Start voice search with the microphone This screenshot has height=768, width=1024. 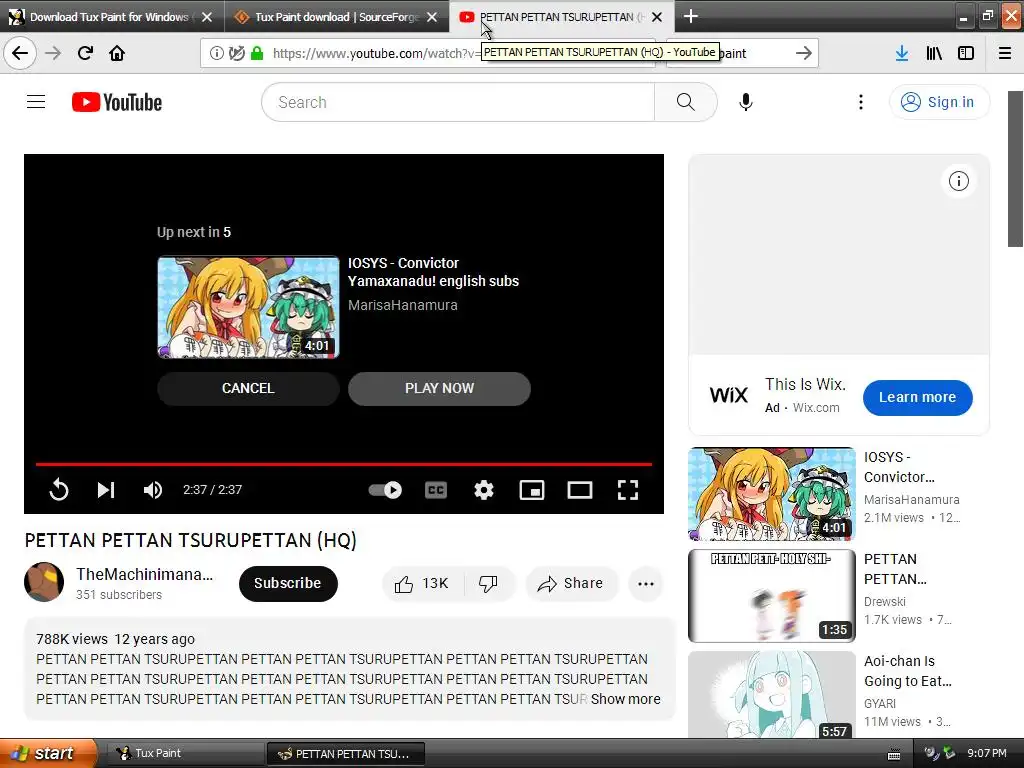click(746, 102)
